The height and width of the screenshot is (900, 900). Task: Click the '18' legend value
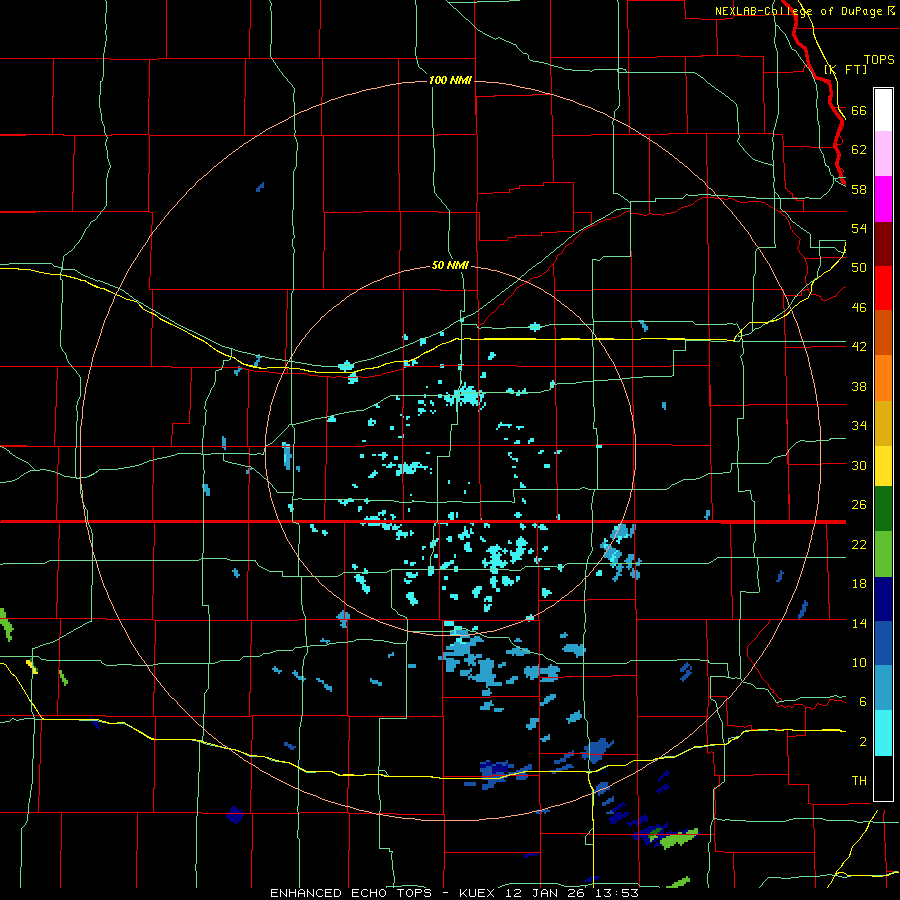859,584
